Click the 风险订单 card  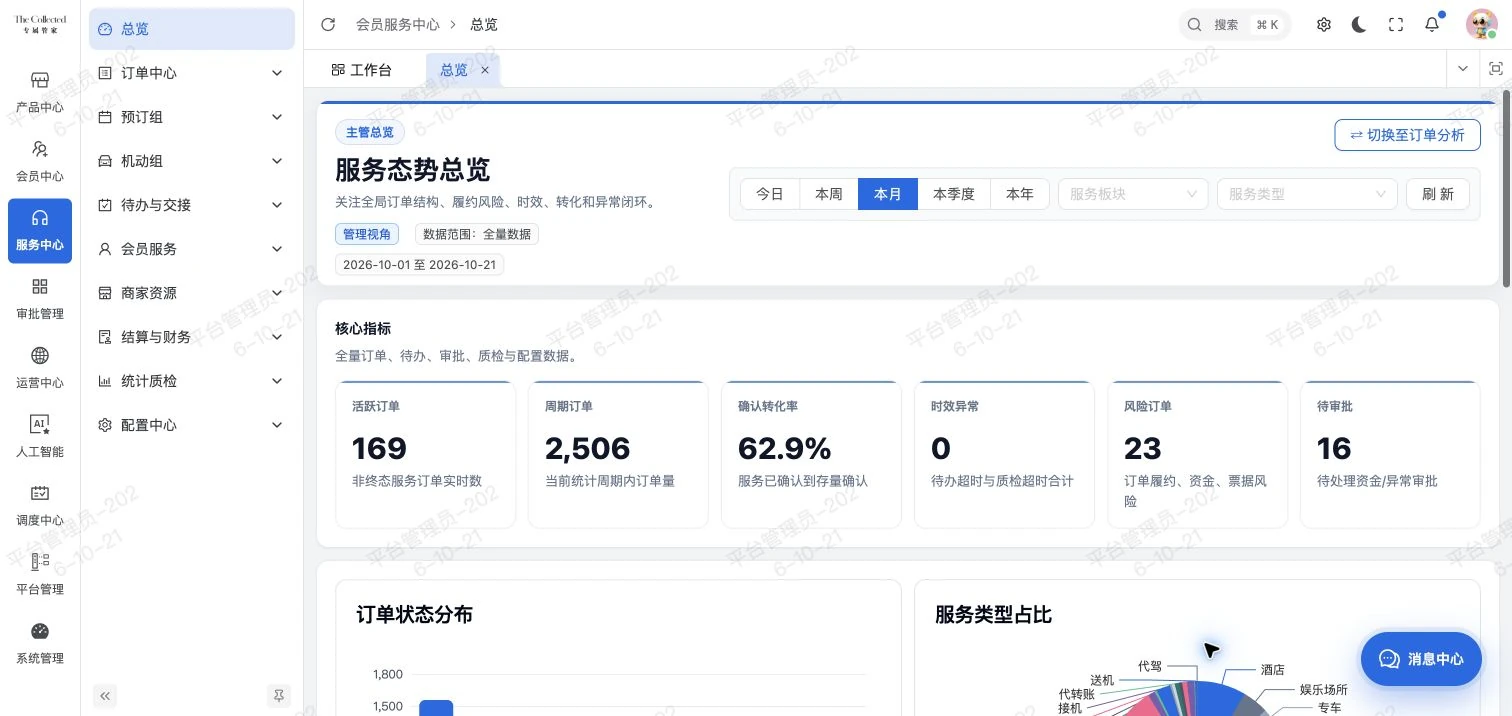click(1197, 454)
